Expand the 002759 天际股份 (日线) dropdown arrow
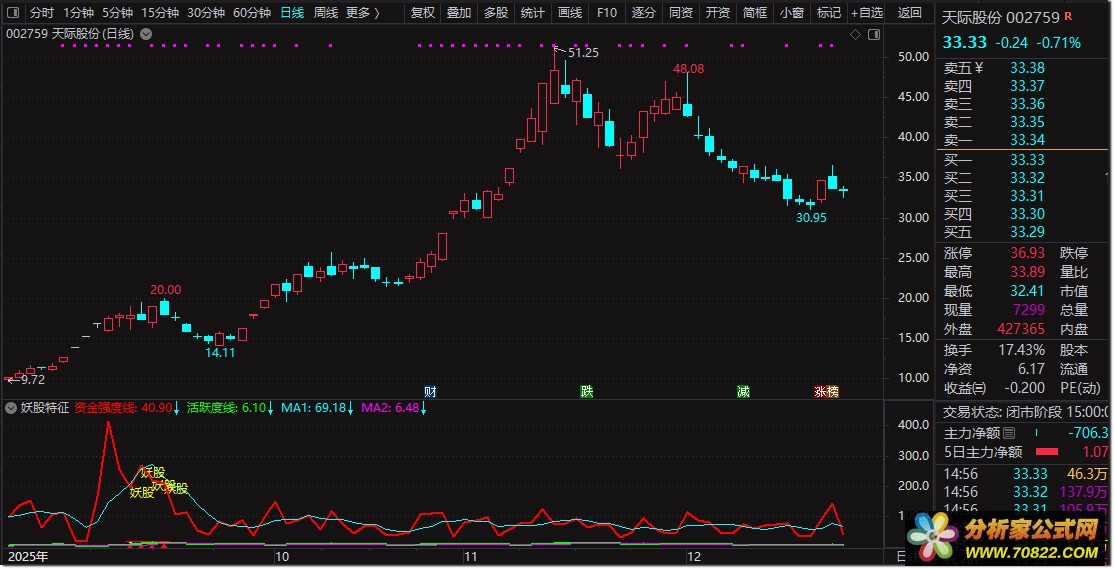 [x=147, y=34]
